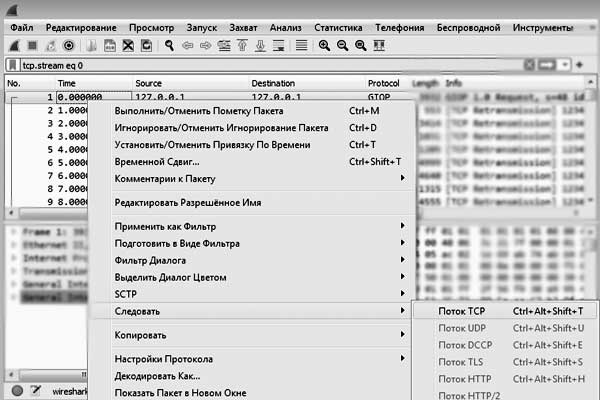Stop the running capture with the square icon

click(32, 46)
